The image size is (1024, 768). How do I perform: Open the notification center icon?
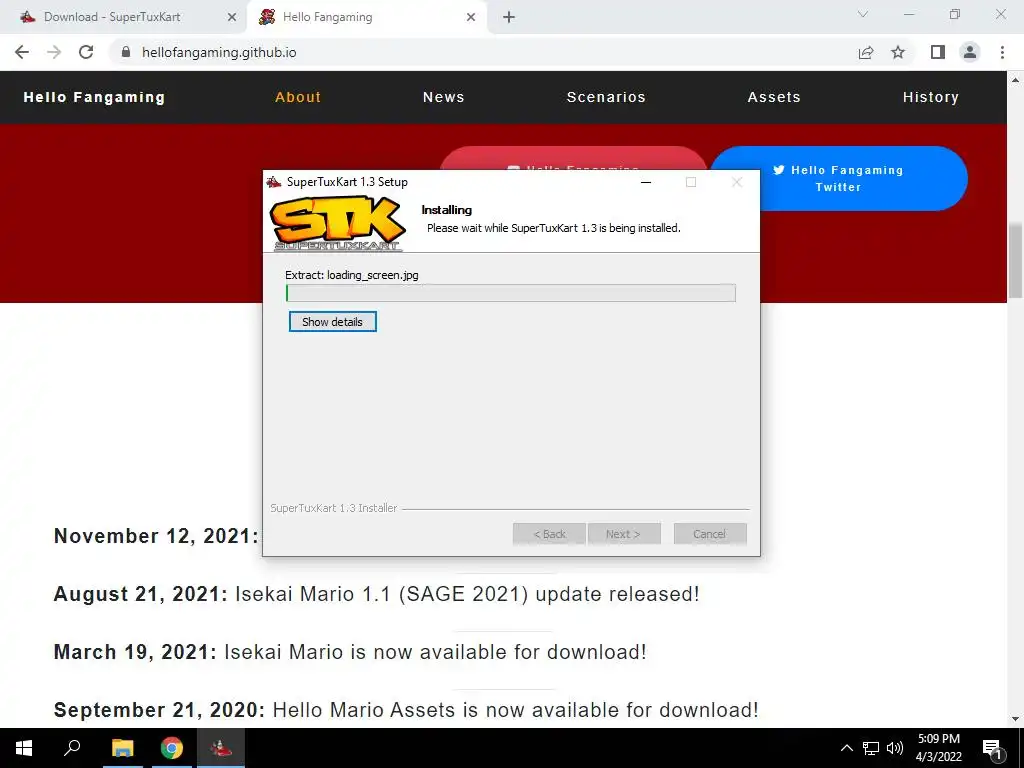(x=992, y=748)
